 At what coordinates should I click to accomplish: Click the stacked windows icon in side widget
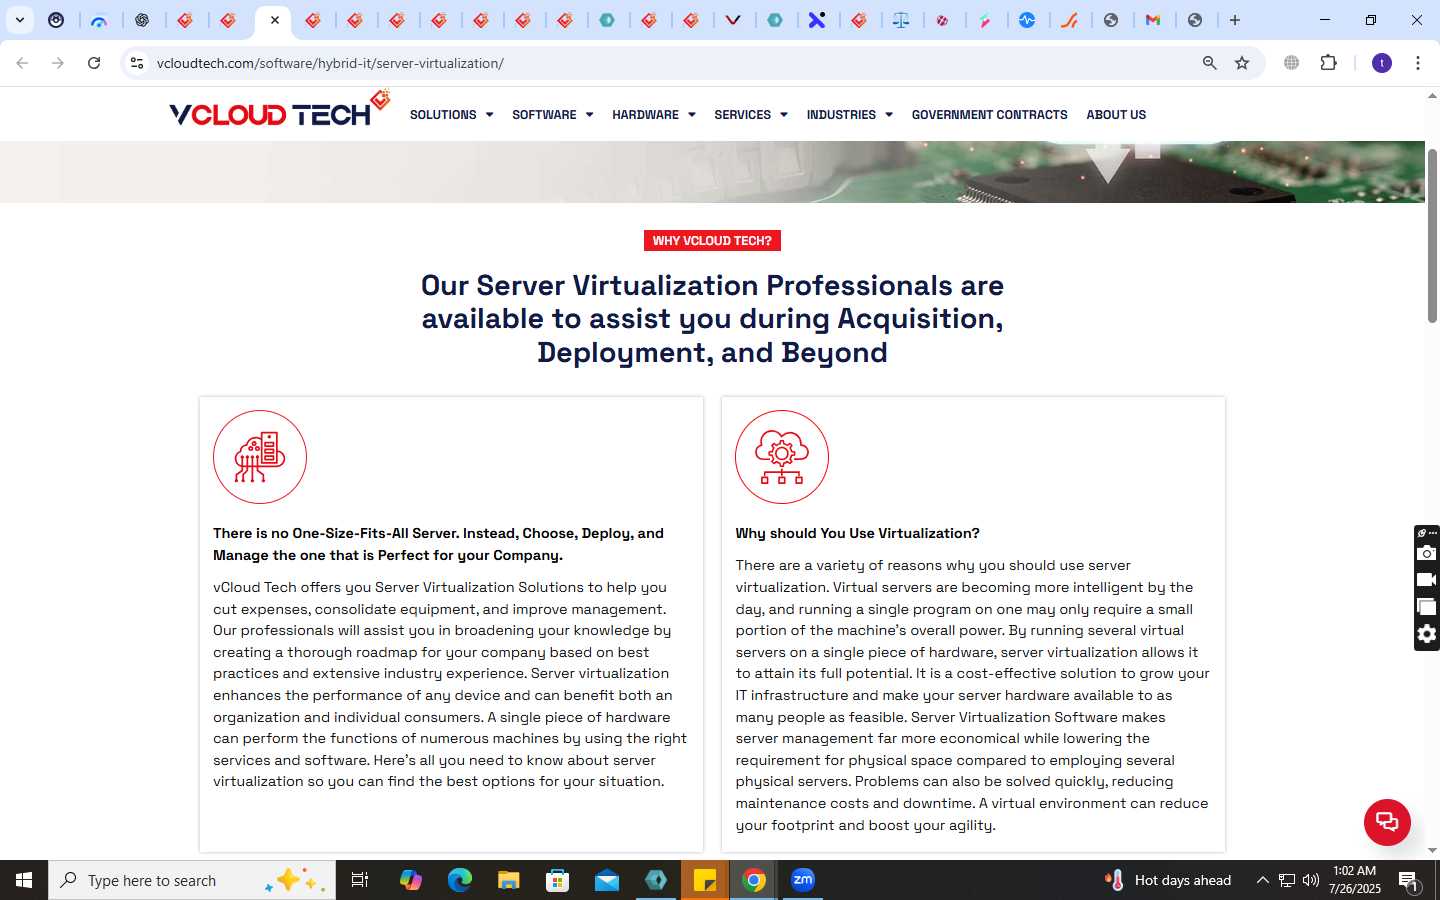1427,607
